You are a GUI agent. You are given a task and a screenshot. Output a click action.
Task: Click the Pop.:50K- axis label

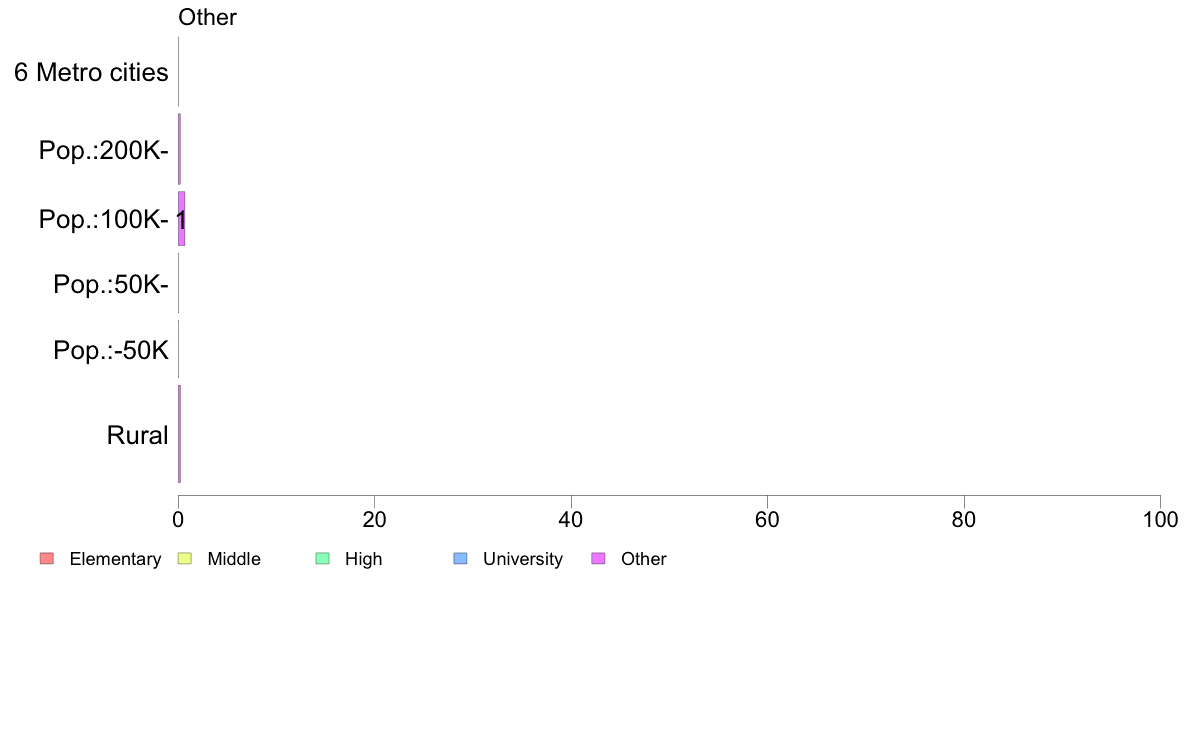(x=111, y=284)
